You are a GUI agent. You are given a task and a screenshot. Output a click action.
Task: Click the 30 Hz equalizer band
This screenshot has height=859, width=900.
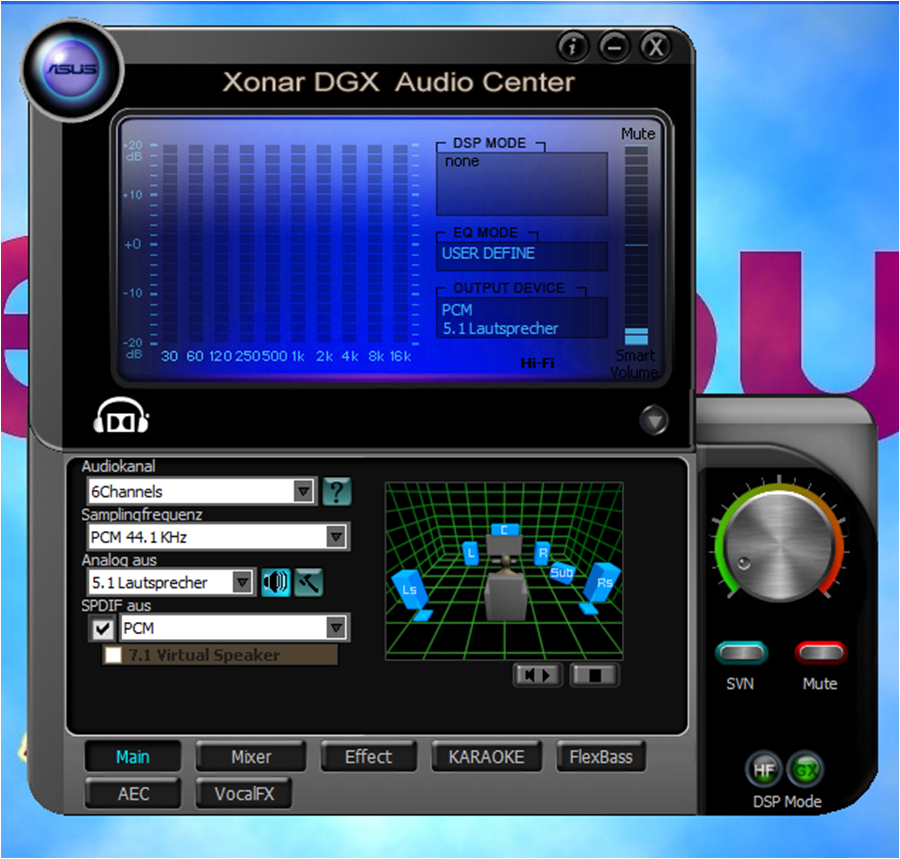(x=170, y=245)
